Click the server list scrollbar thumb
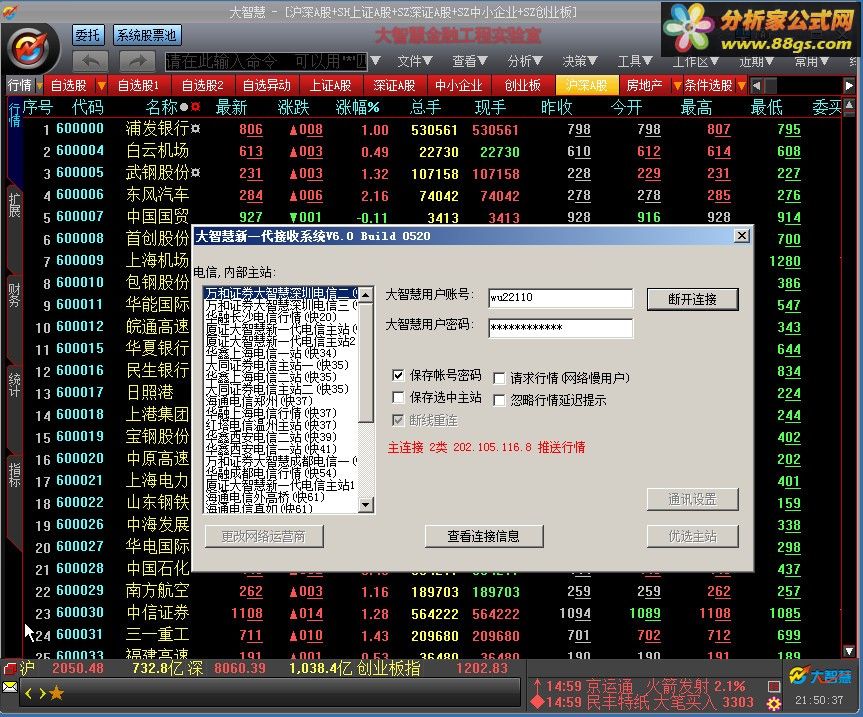This screenshot has width=863, height=717. (x=365, y=363)
